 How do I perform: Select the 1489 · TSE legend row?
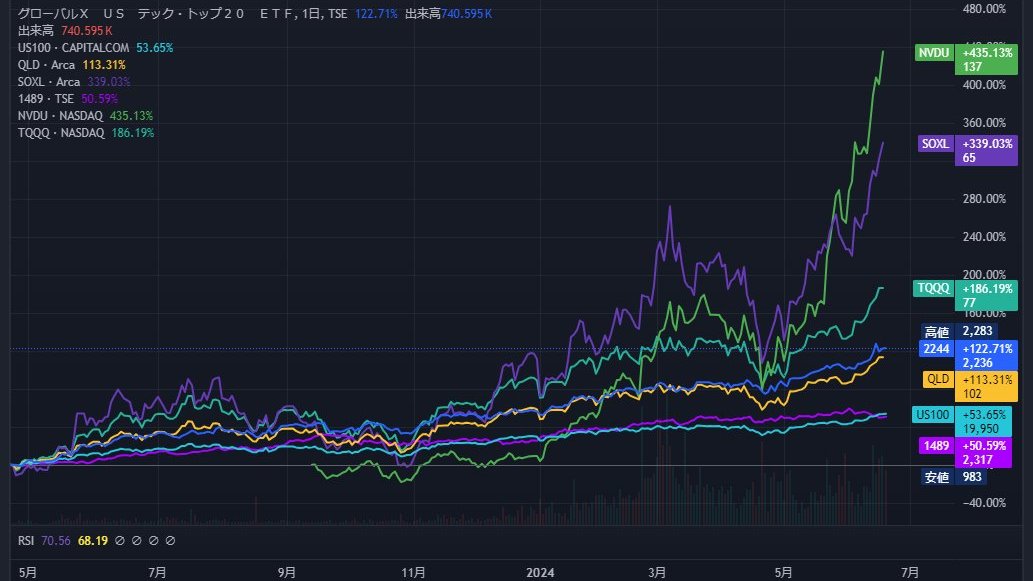[x=68, y=99]
